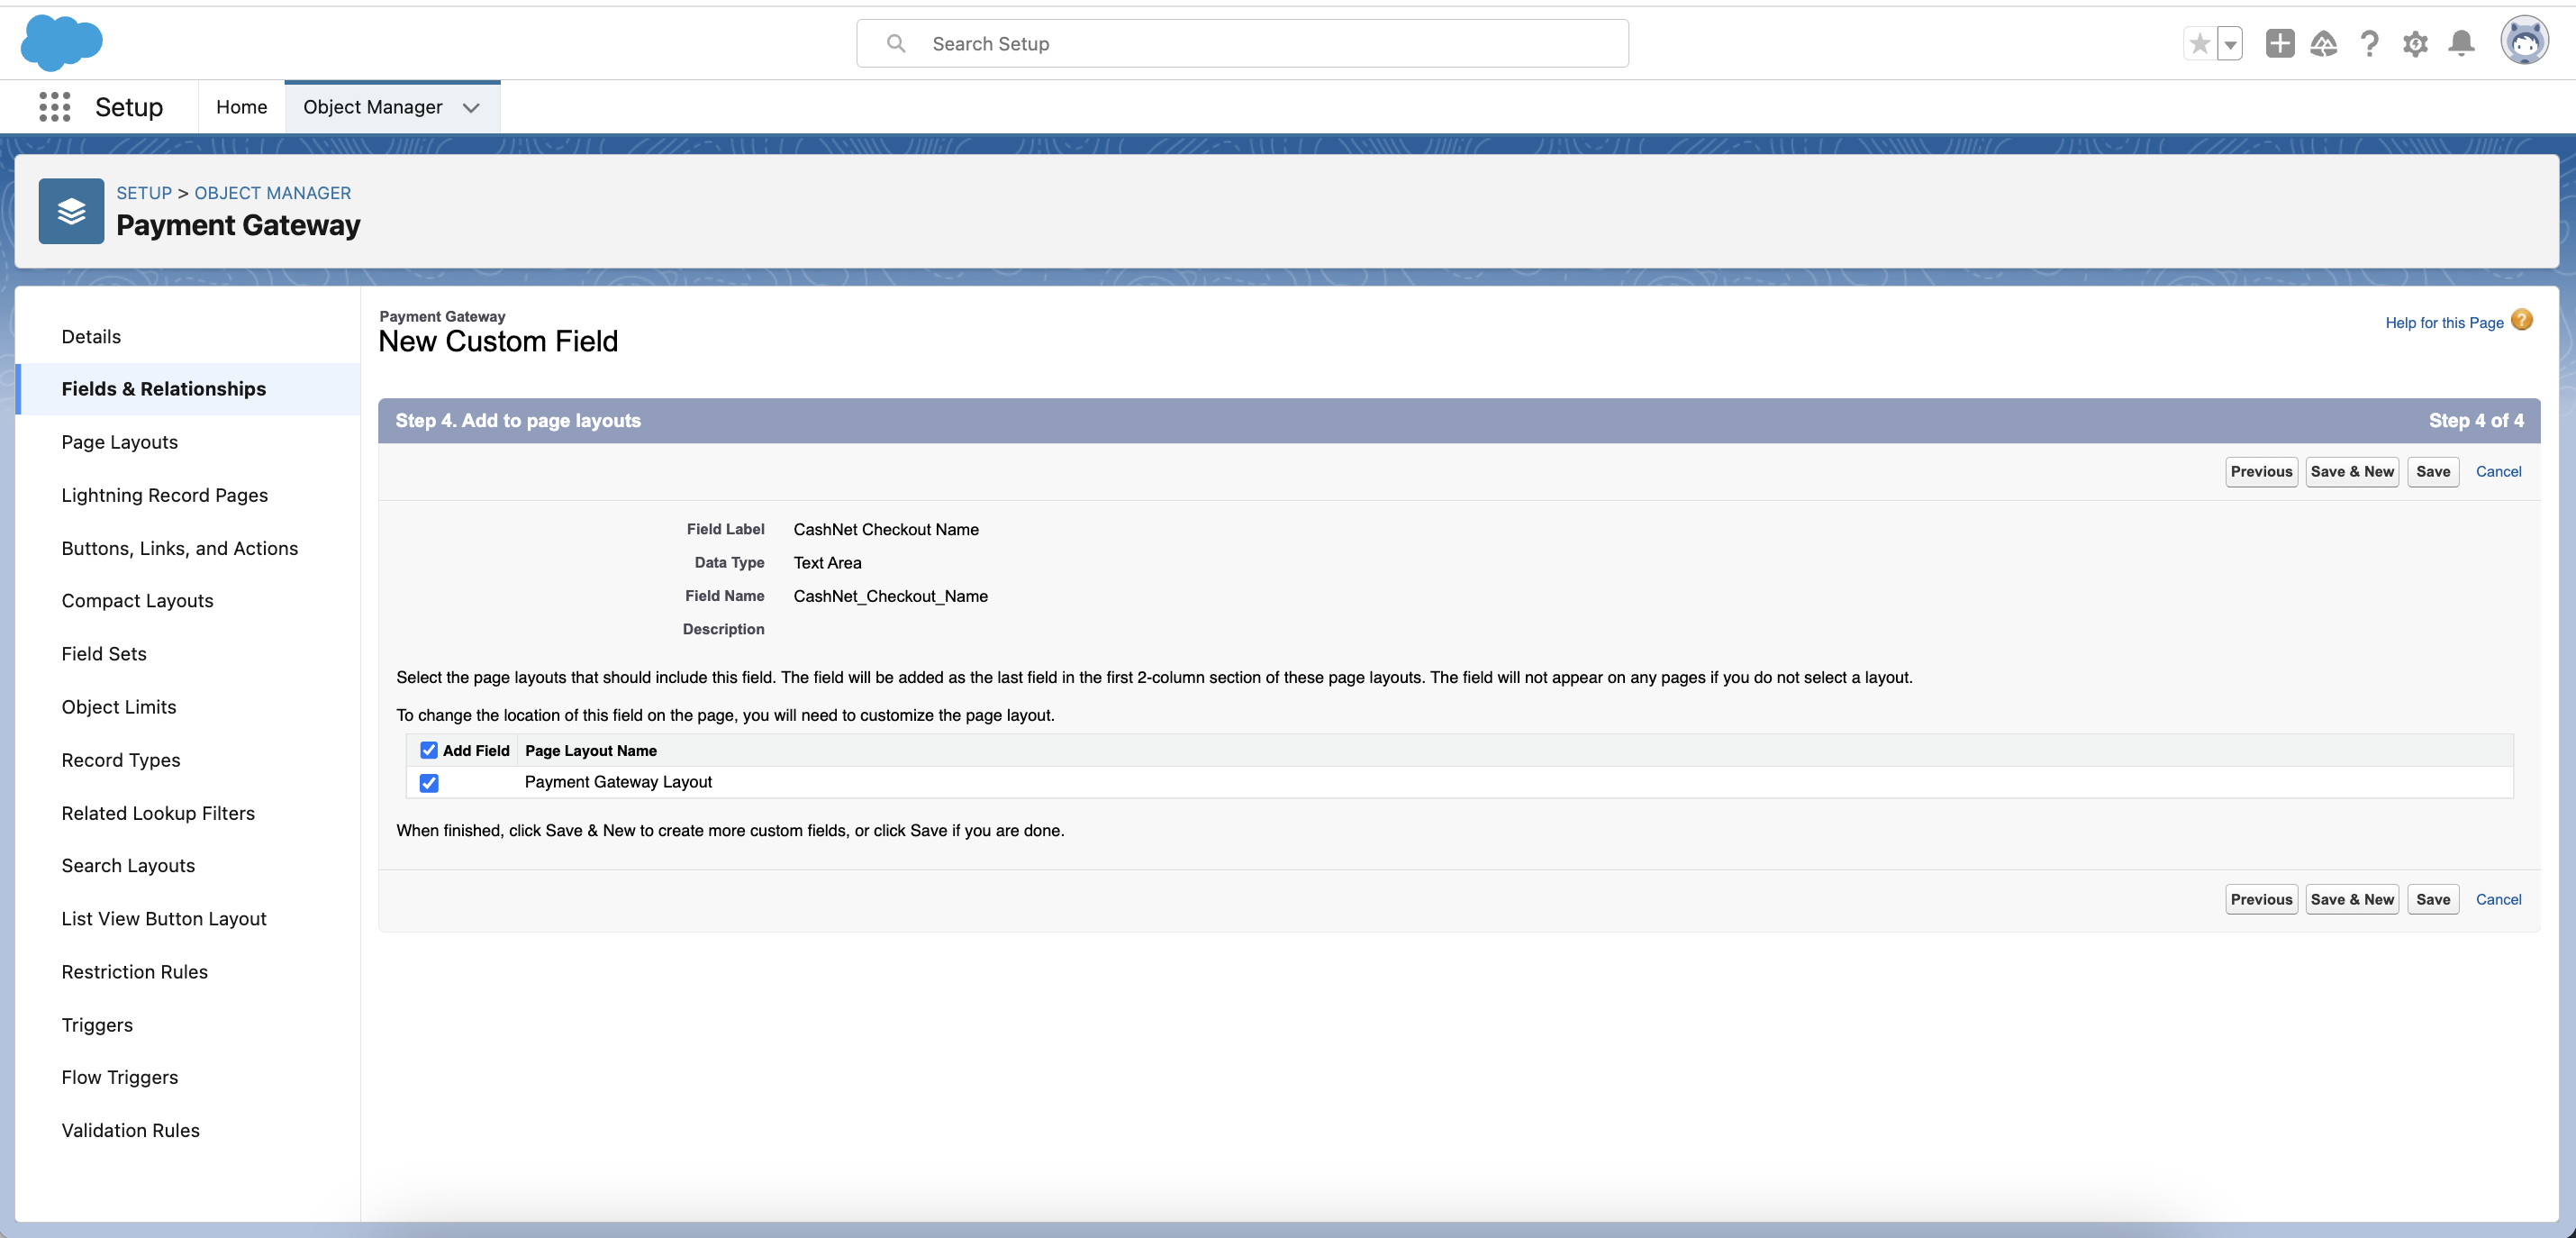Click the Search Setup input field
Image resolution: width=2576 pixels, height=1238 pixels.
[x=1240, y=42]
